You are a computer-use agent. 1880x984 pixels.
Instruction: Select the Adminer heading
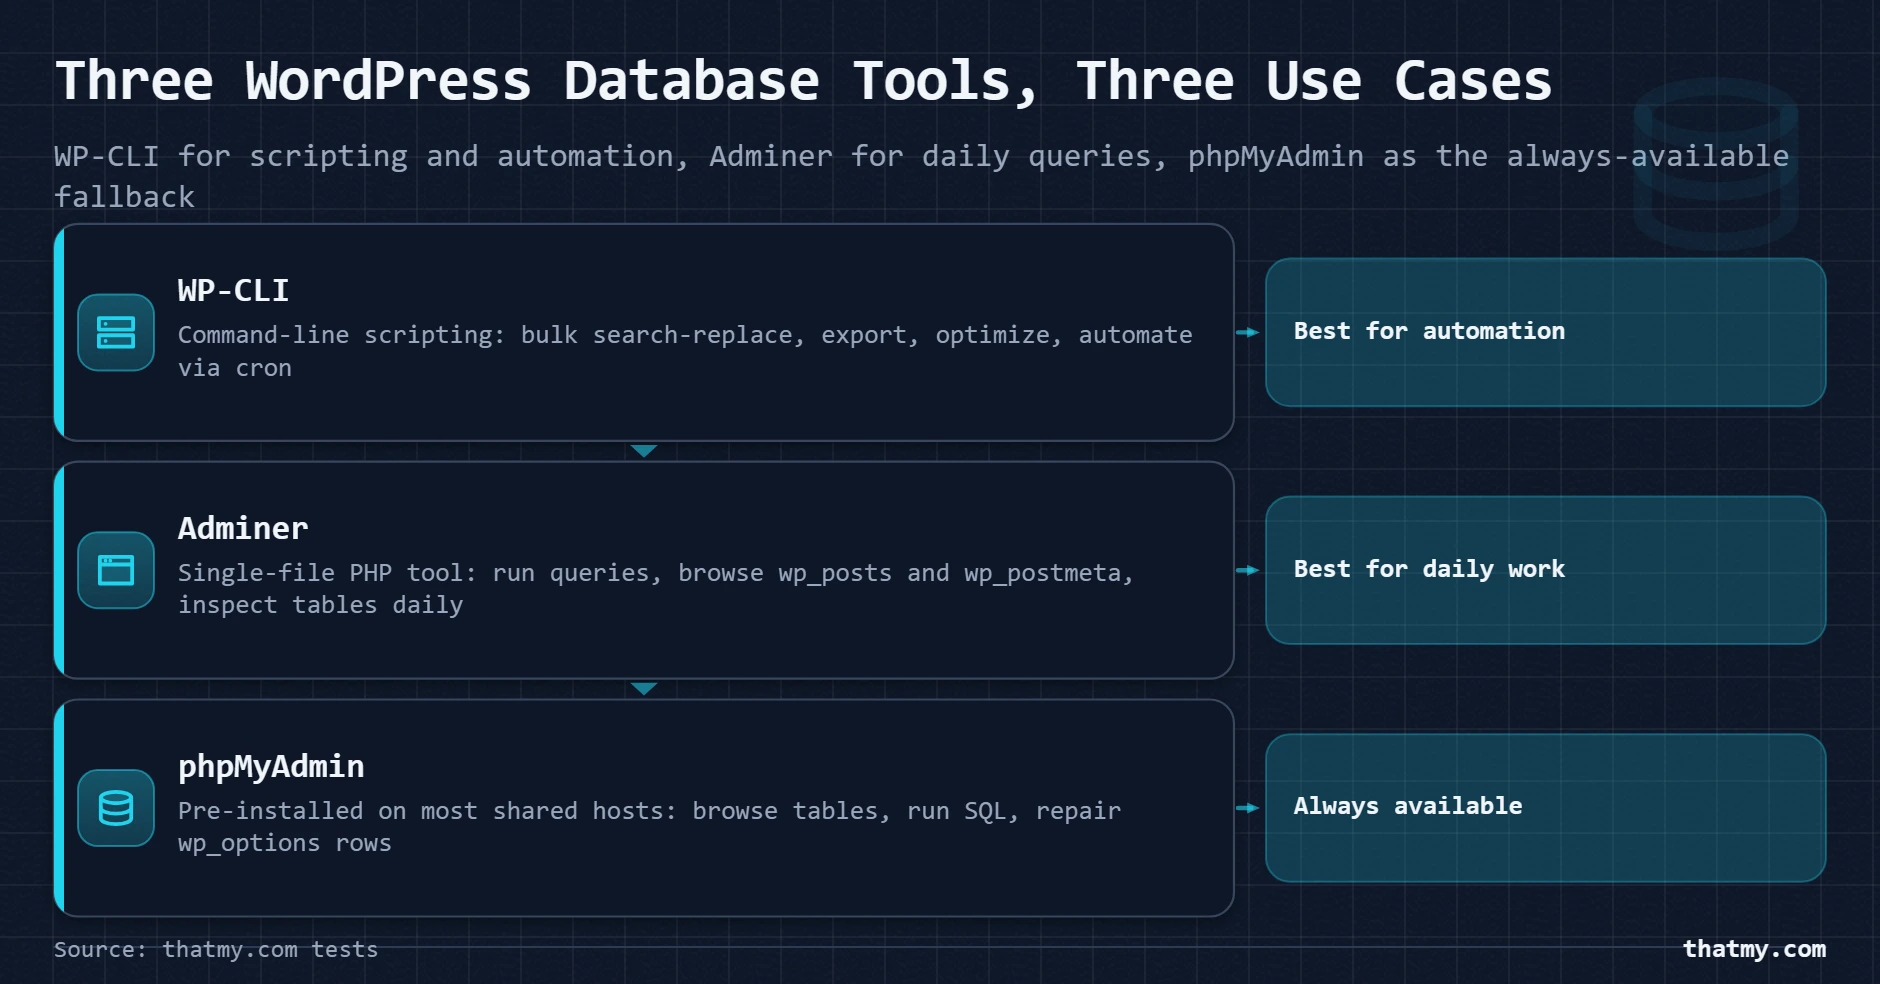(243, 528)
